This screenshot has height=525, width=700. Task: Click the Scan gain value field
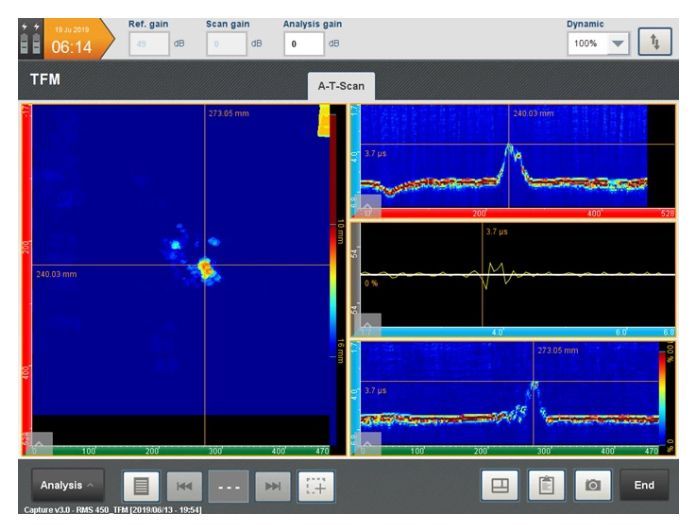226,44
